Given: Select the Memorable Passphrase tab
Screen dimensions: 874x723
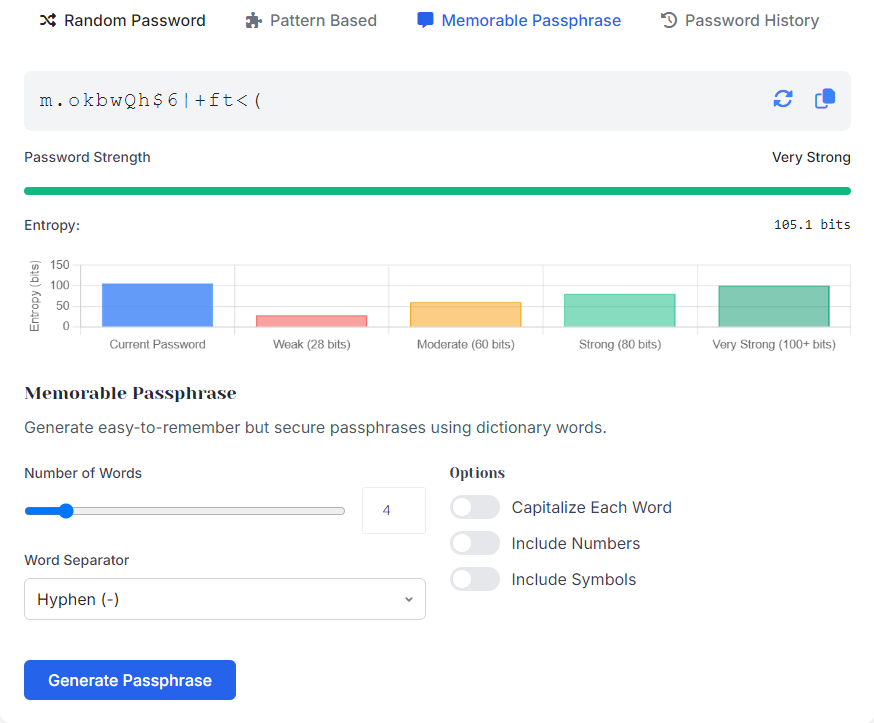Looking at the screenshot, I should 519,21.
